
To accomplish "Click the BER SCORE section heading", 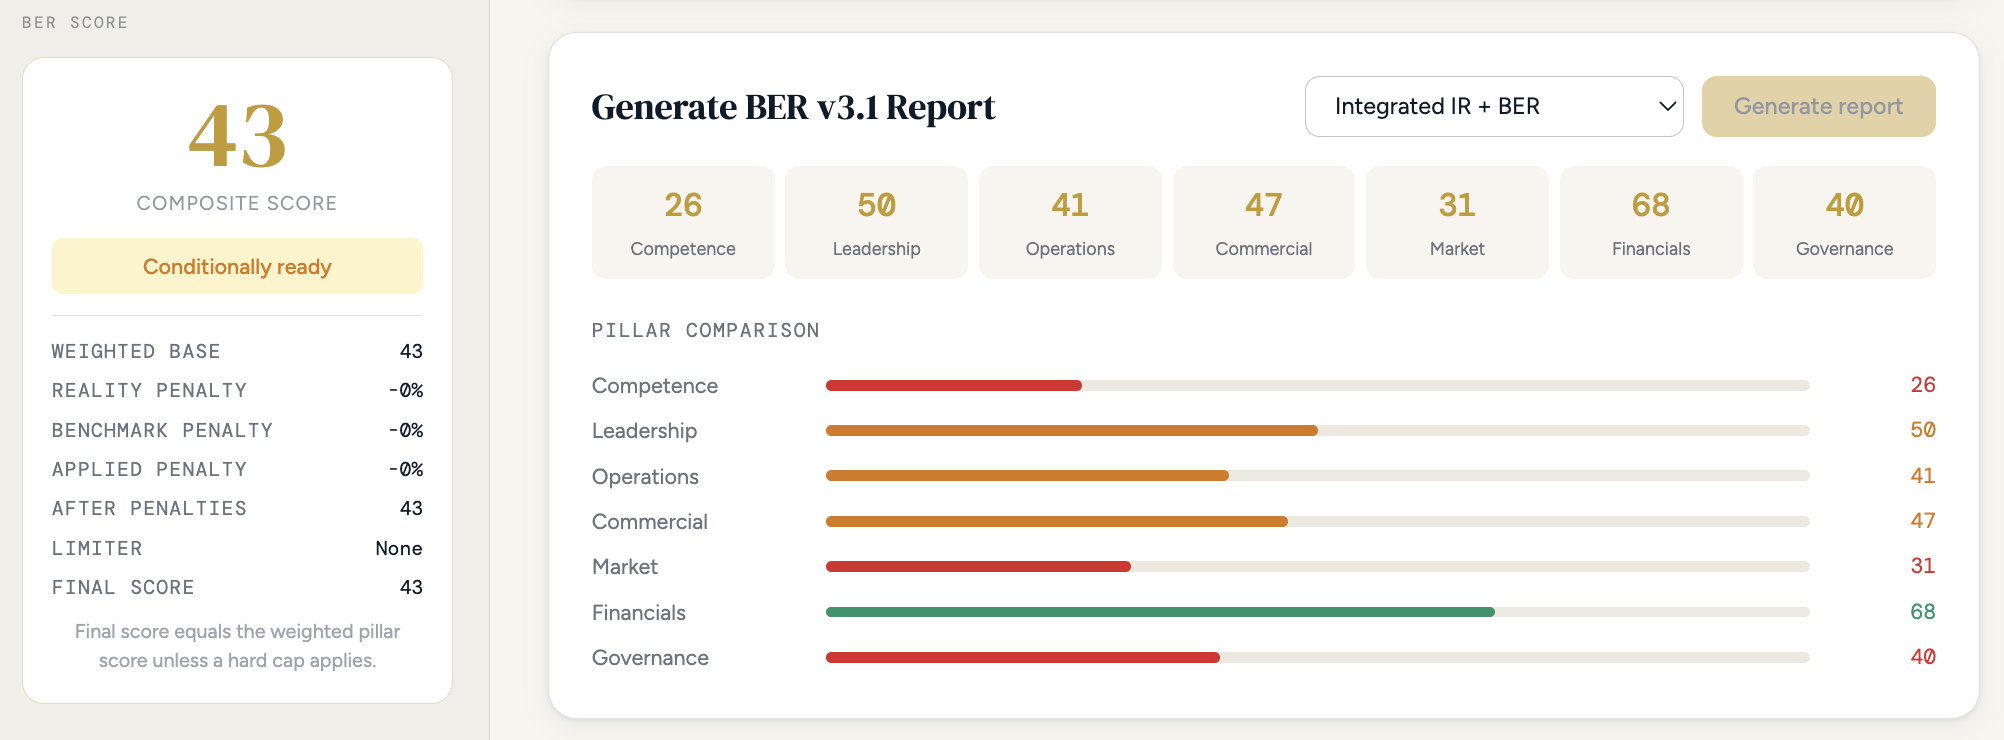I will coord(75,22).
